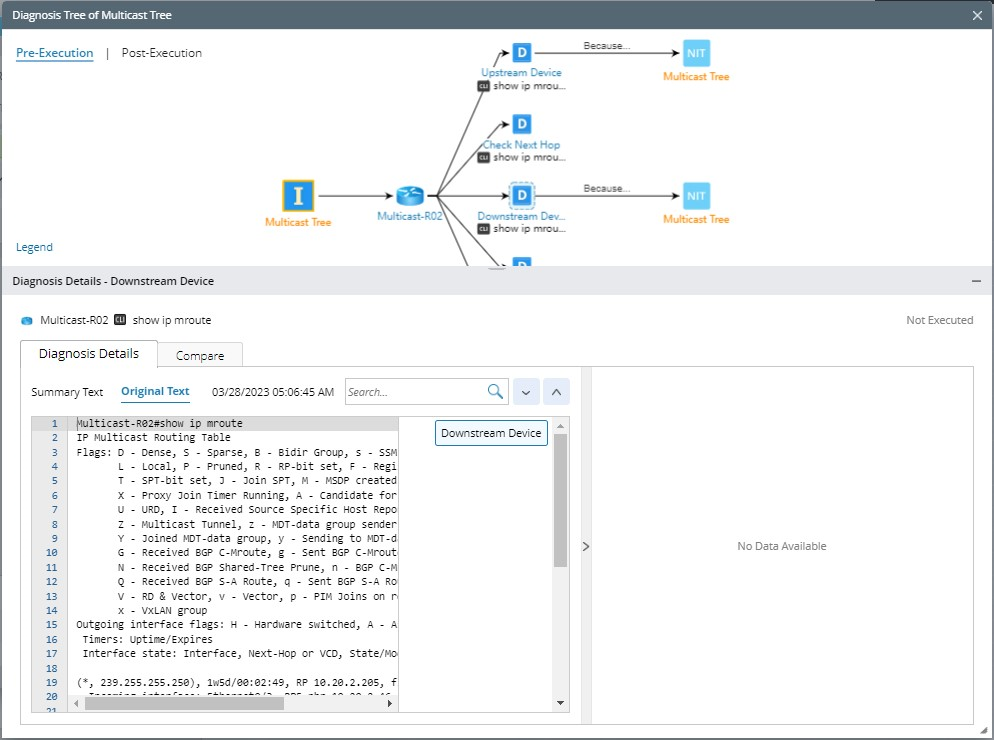
Task: Show Original Text view
Action: click(155, 391)
